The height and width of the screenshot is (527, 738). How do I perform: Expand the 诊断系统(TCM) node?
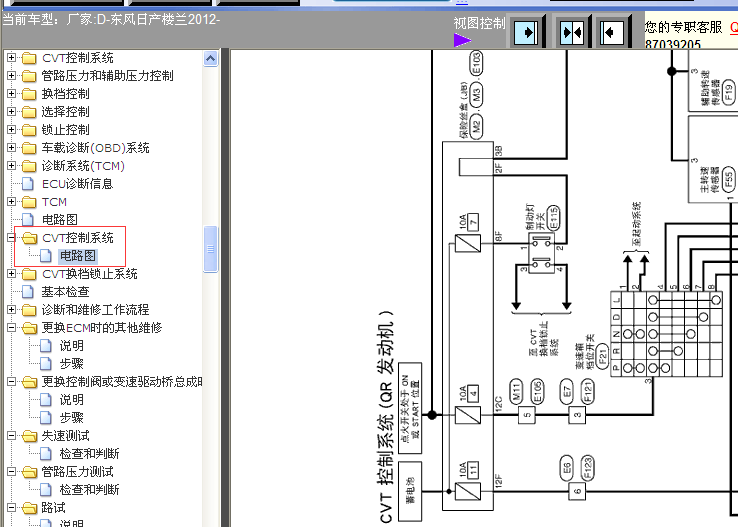12,166
